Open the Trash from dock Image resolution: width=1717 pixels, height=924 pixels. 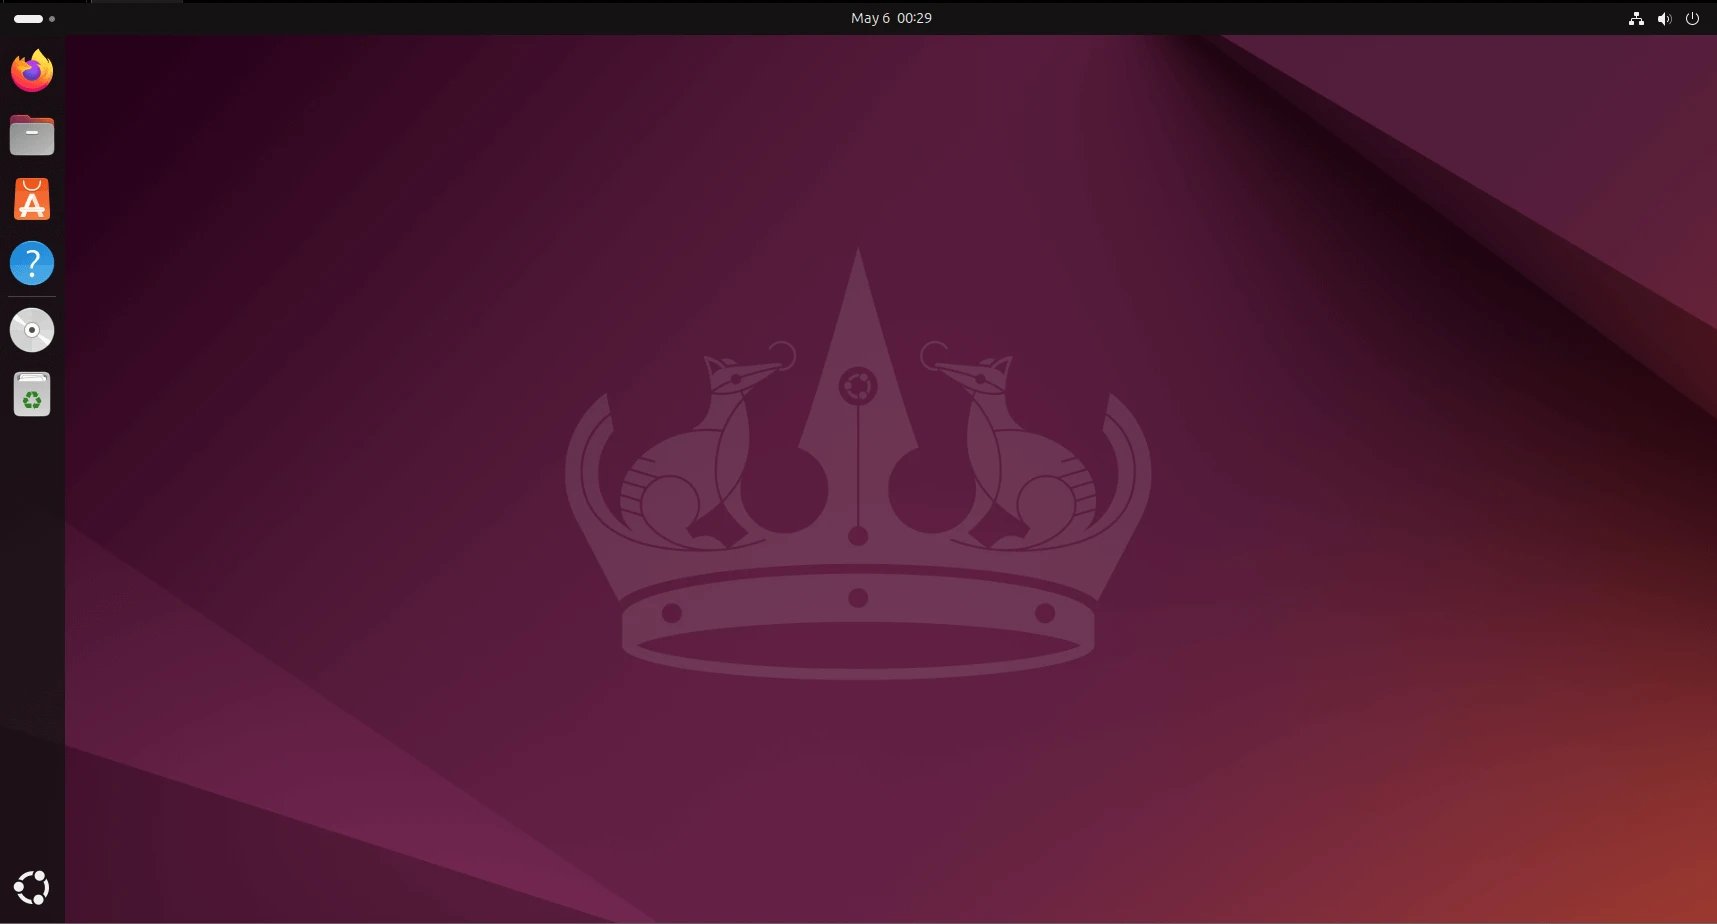(32, 394)
